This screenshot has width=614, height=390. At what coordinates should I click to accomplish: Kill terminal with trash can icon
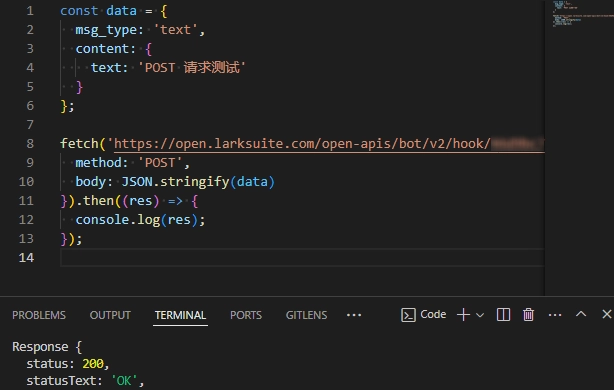[528, 314]
